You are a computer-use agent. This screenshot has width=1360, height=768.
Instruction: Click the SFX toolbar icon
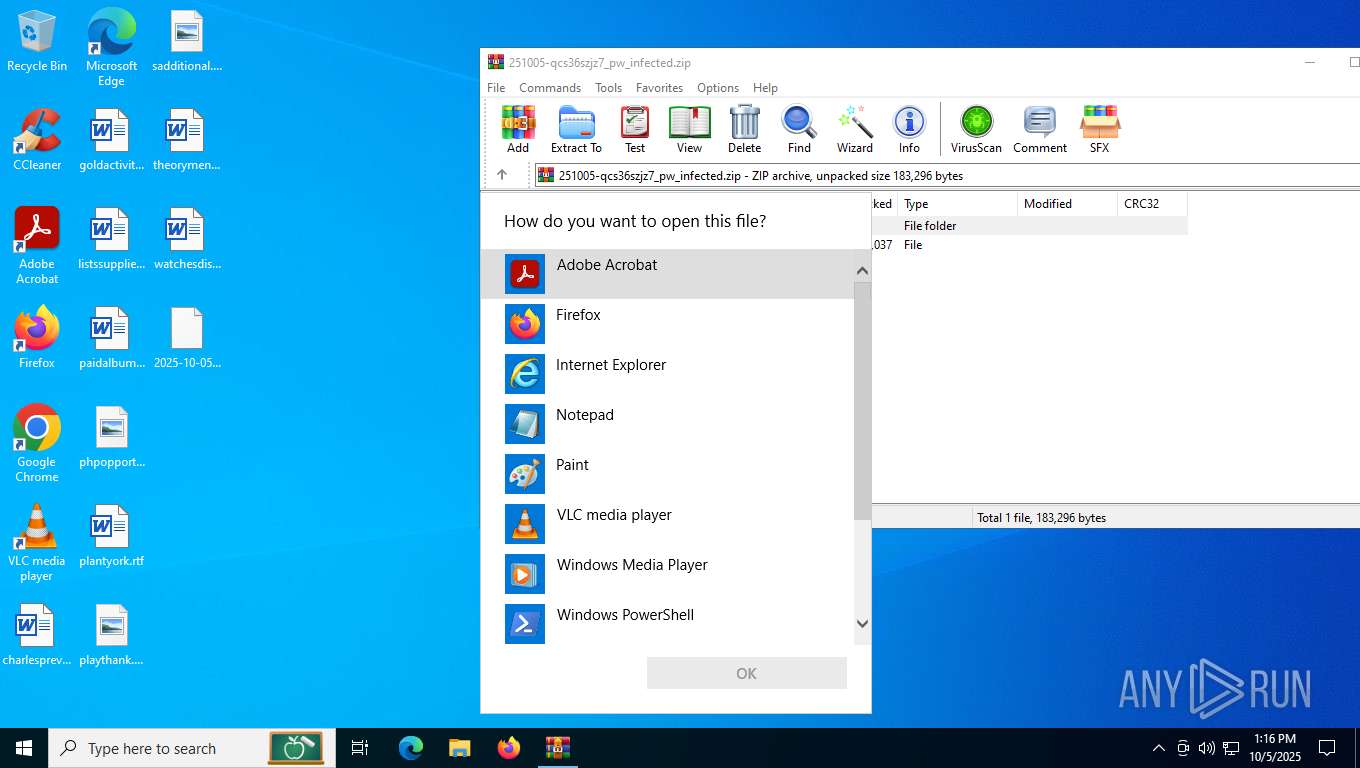1099,130
